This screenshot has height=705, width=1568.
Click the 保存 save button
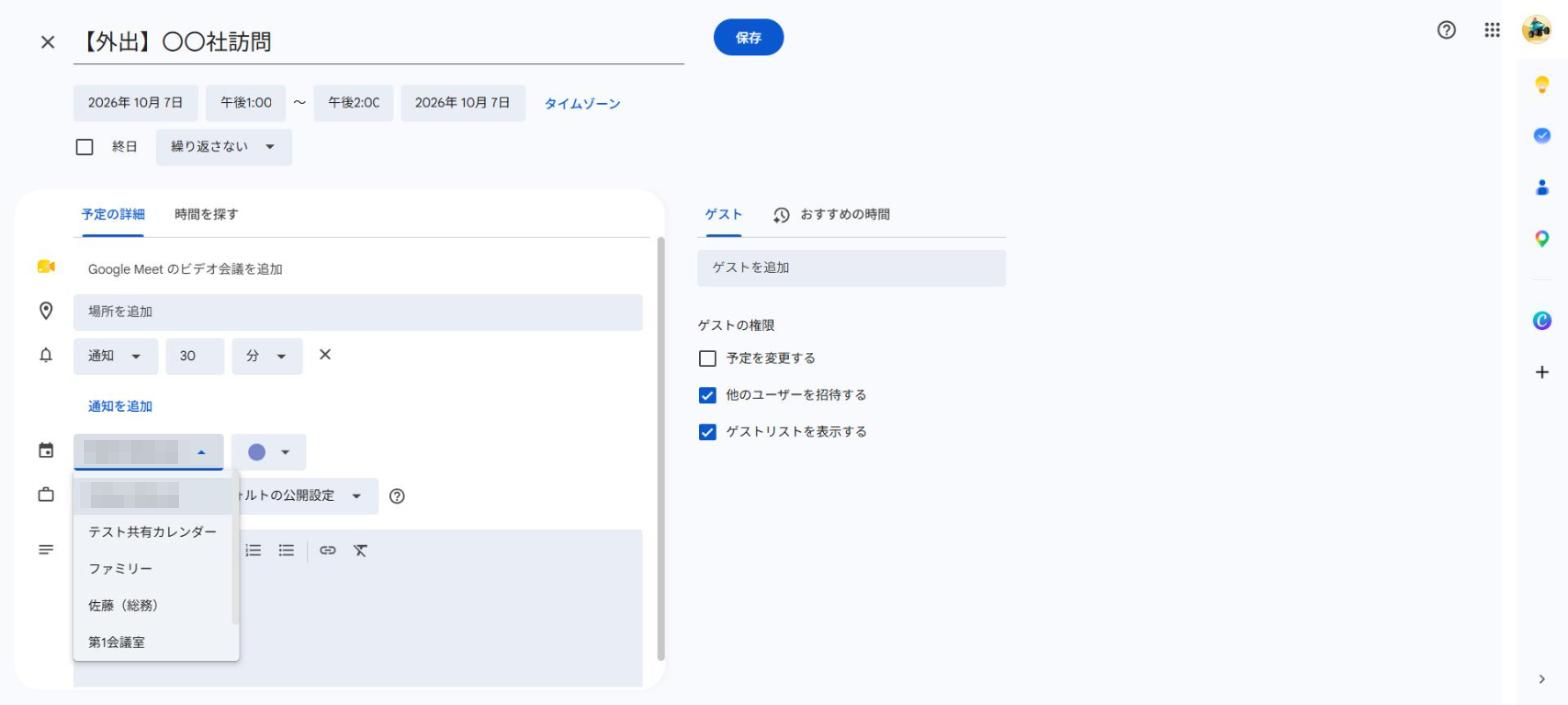coord(749,37)
